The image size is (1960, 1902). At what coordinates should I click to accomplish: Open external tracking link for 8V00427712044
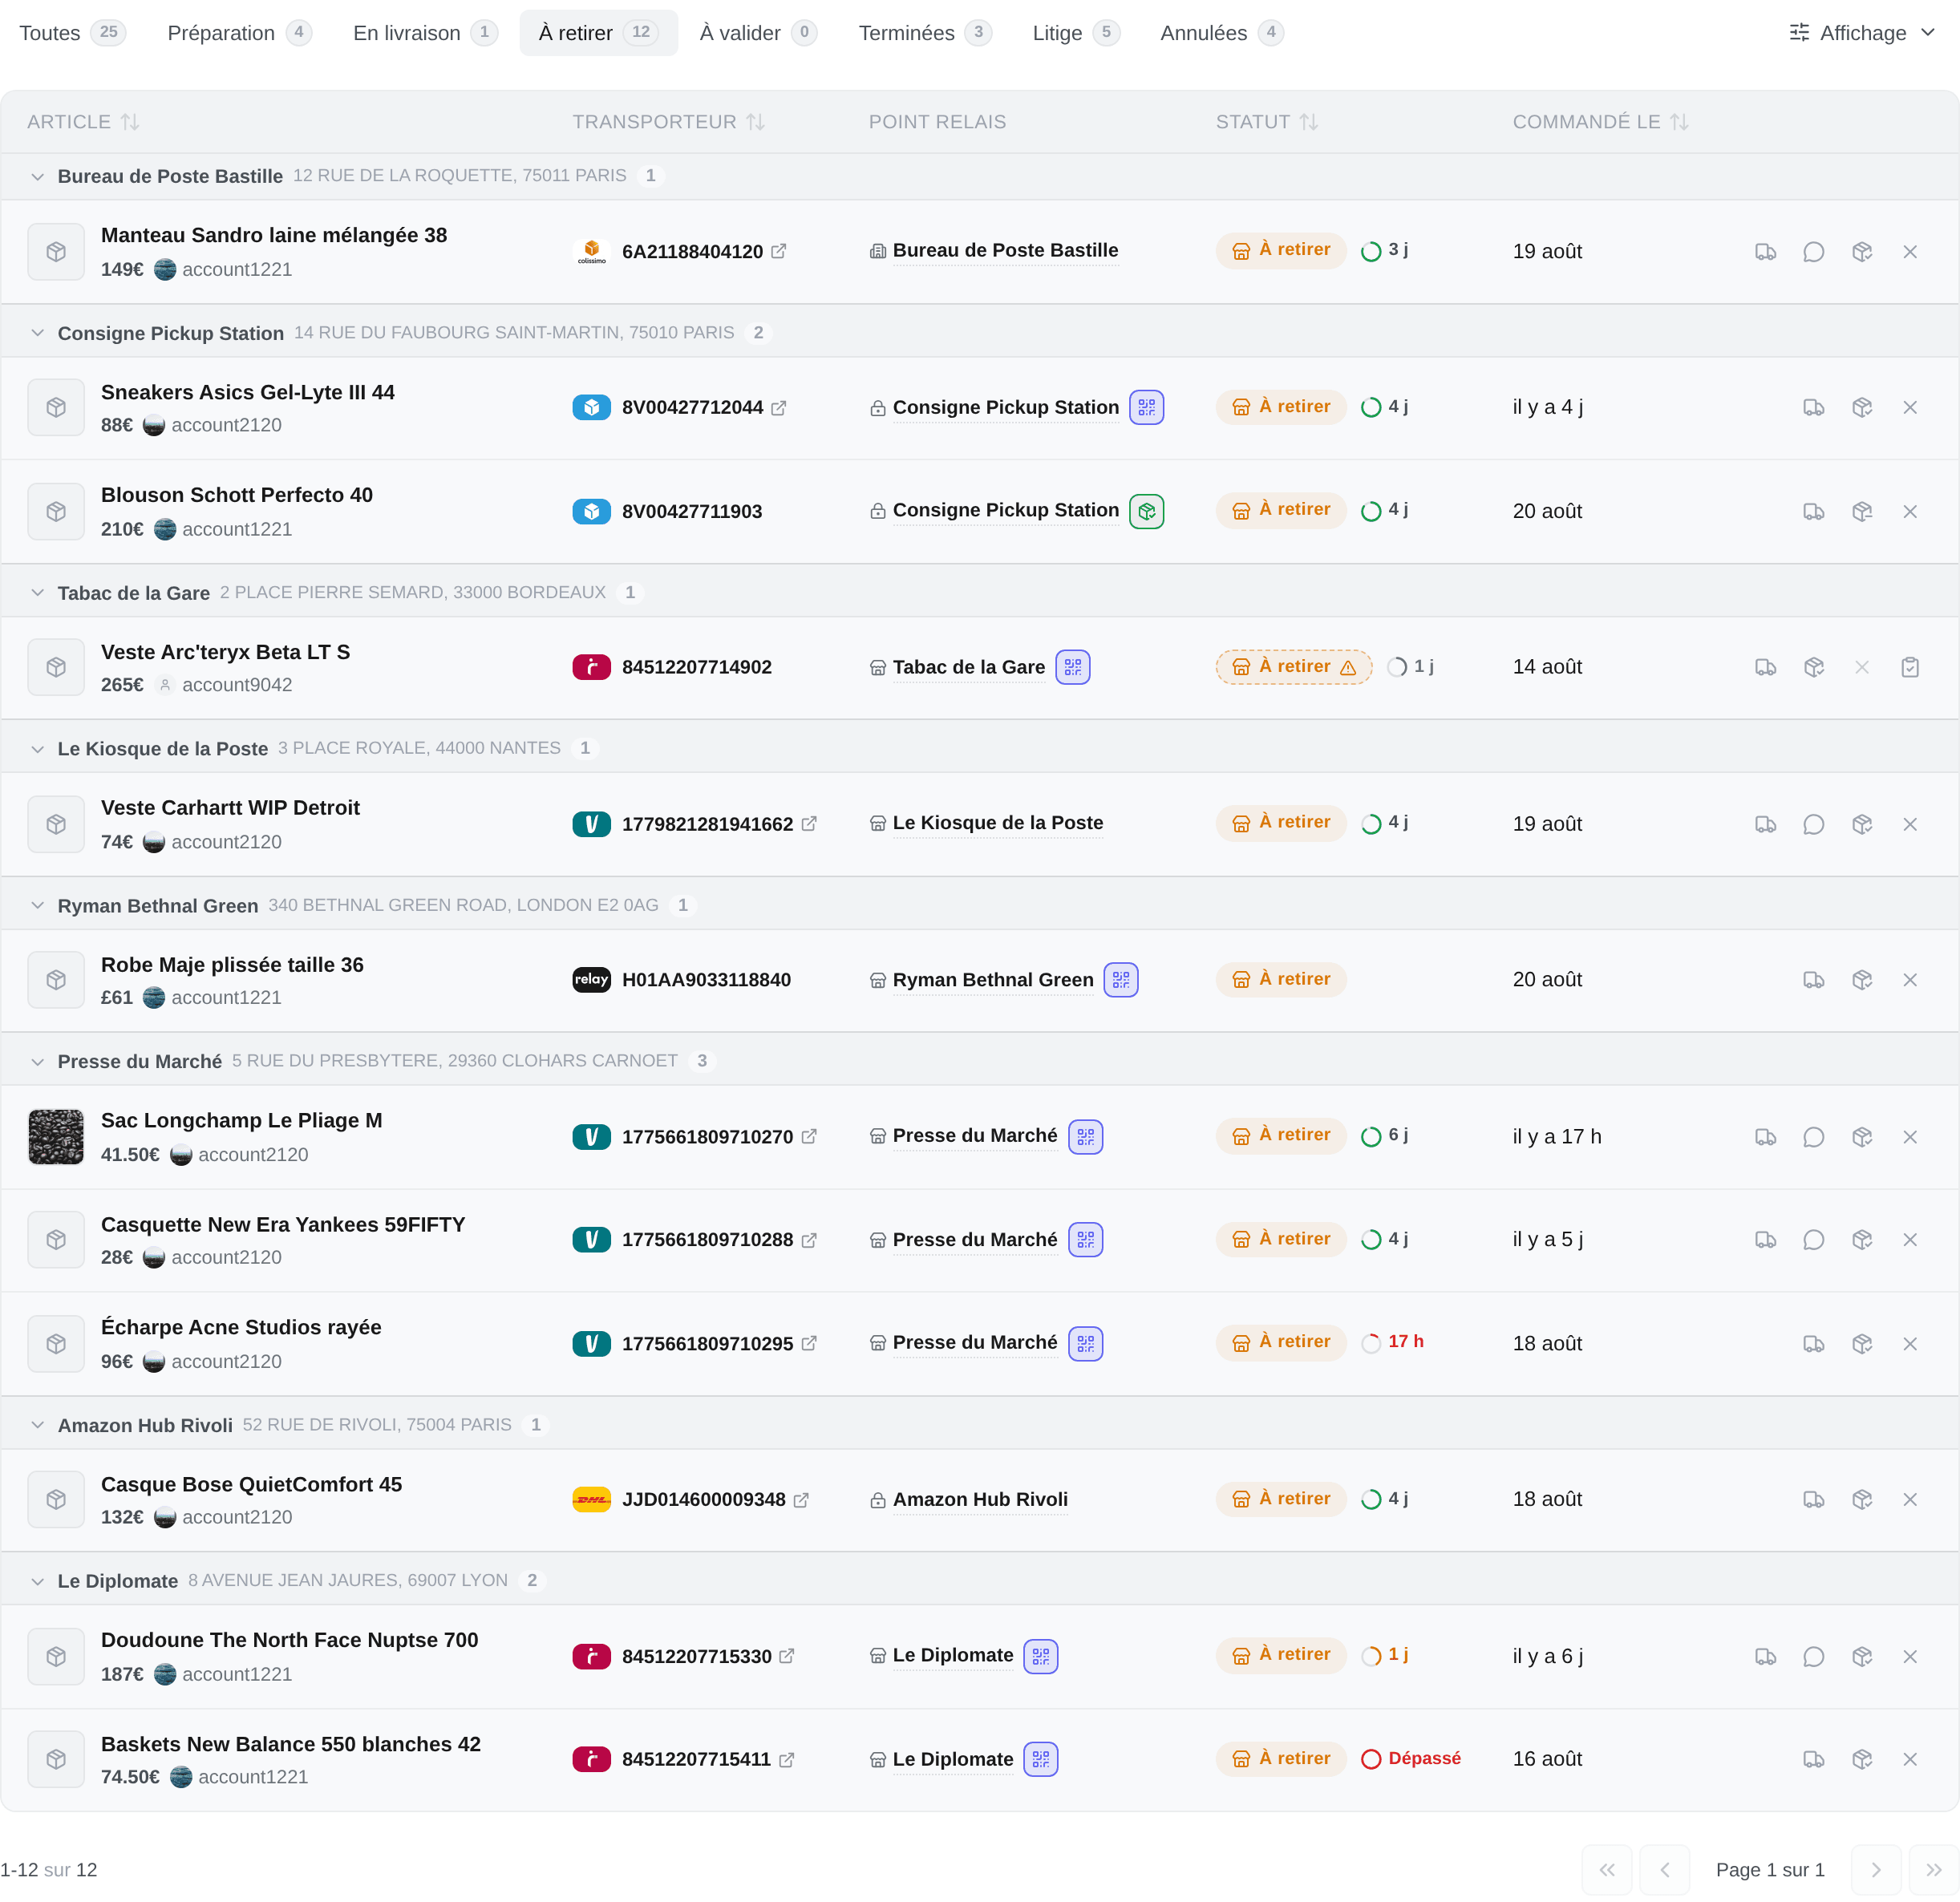(x=778, y=408)
